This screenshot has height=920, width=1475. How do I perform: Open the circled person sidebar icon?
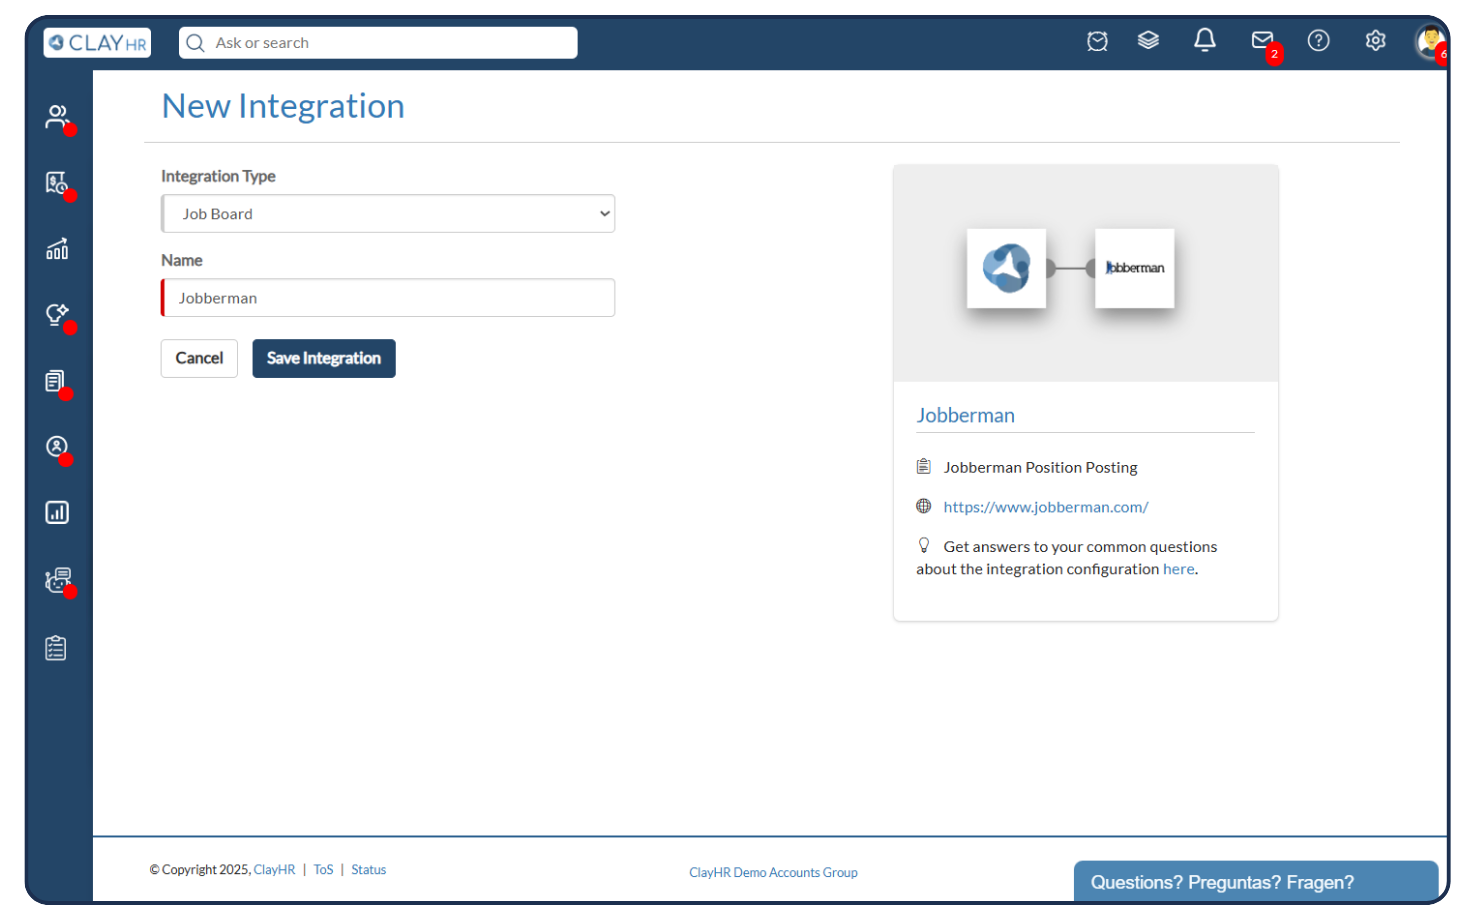click(x=57, y=447)
